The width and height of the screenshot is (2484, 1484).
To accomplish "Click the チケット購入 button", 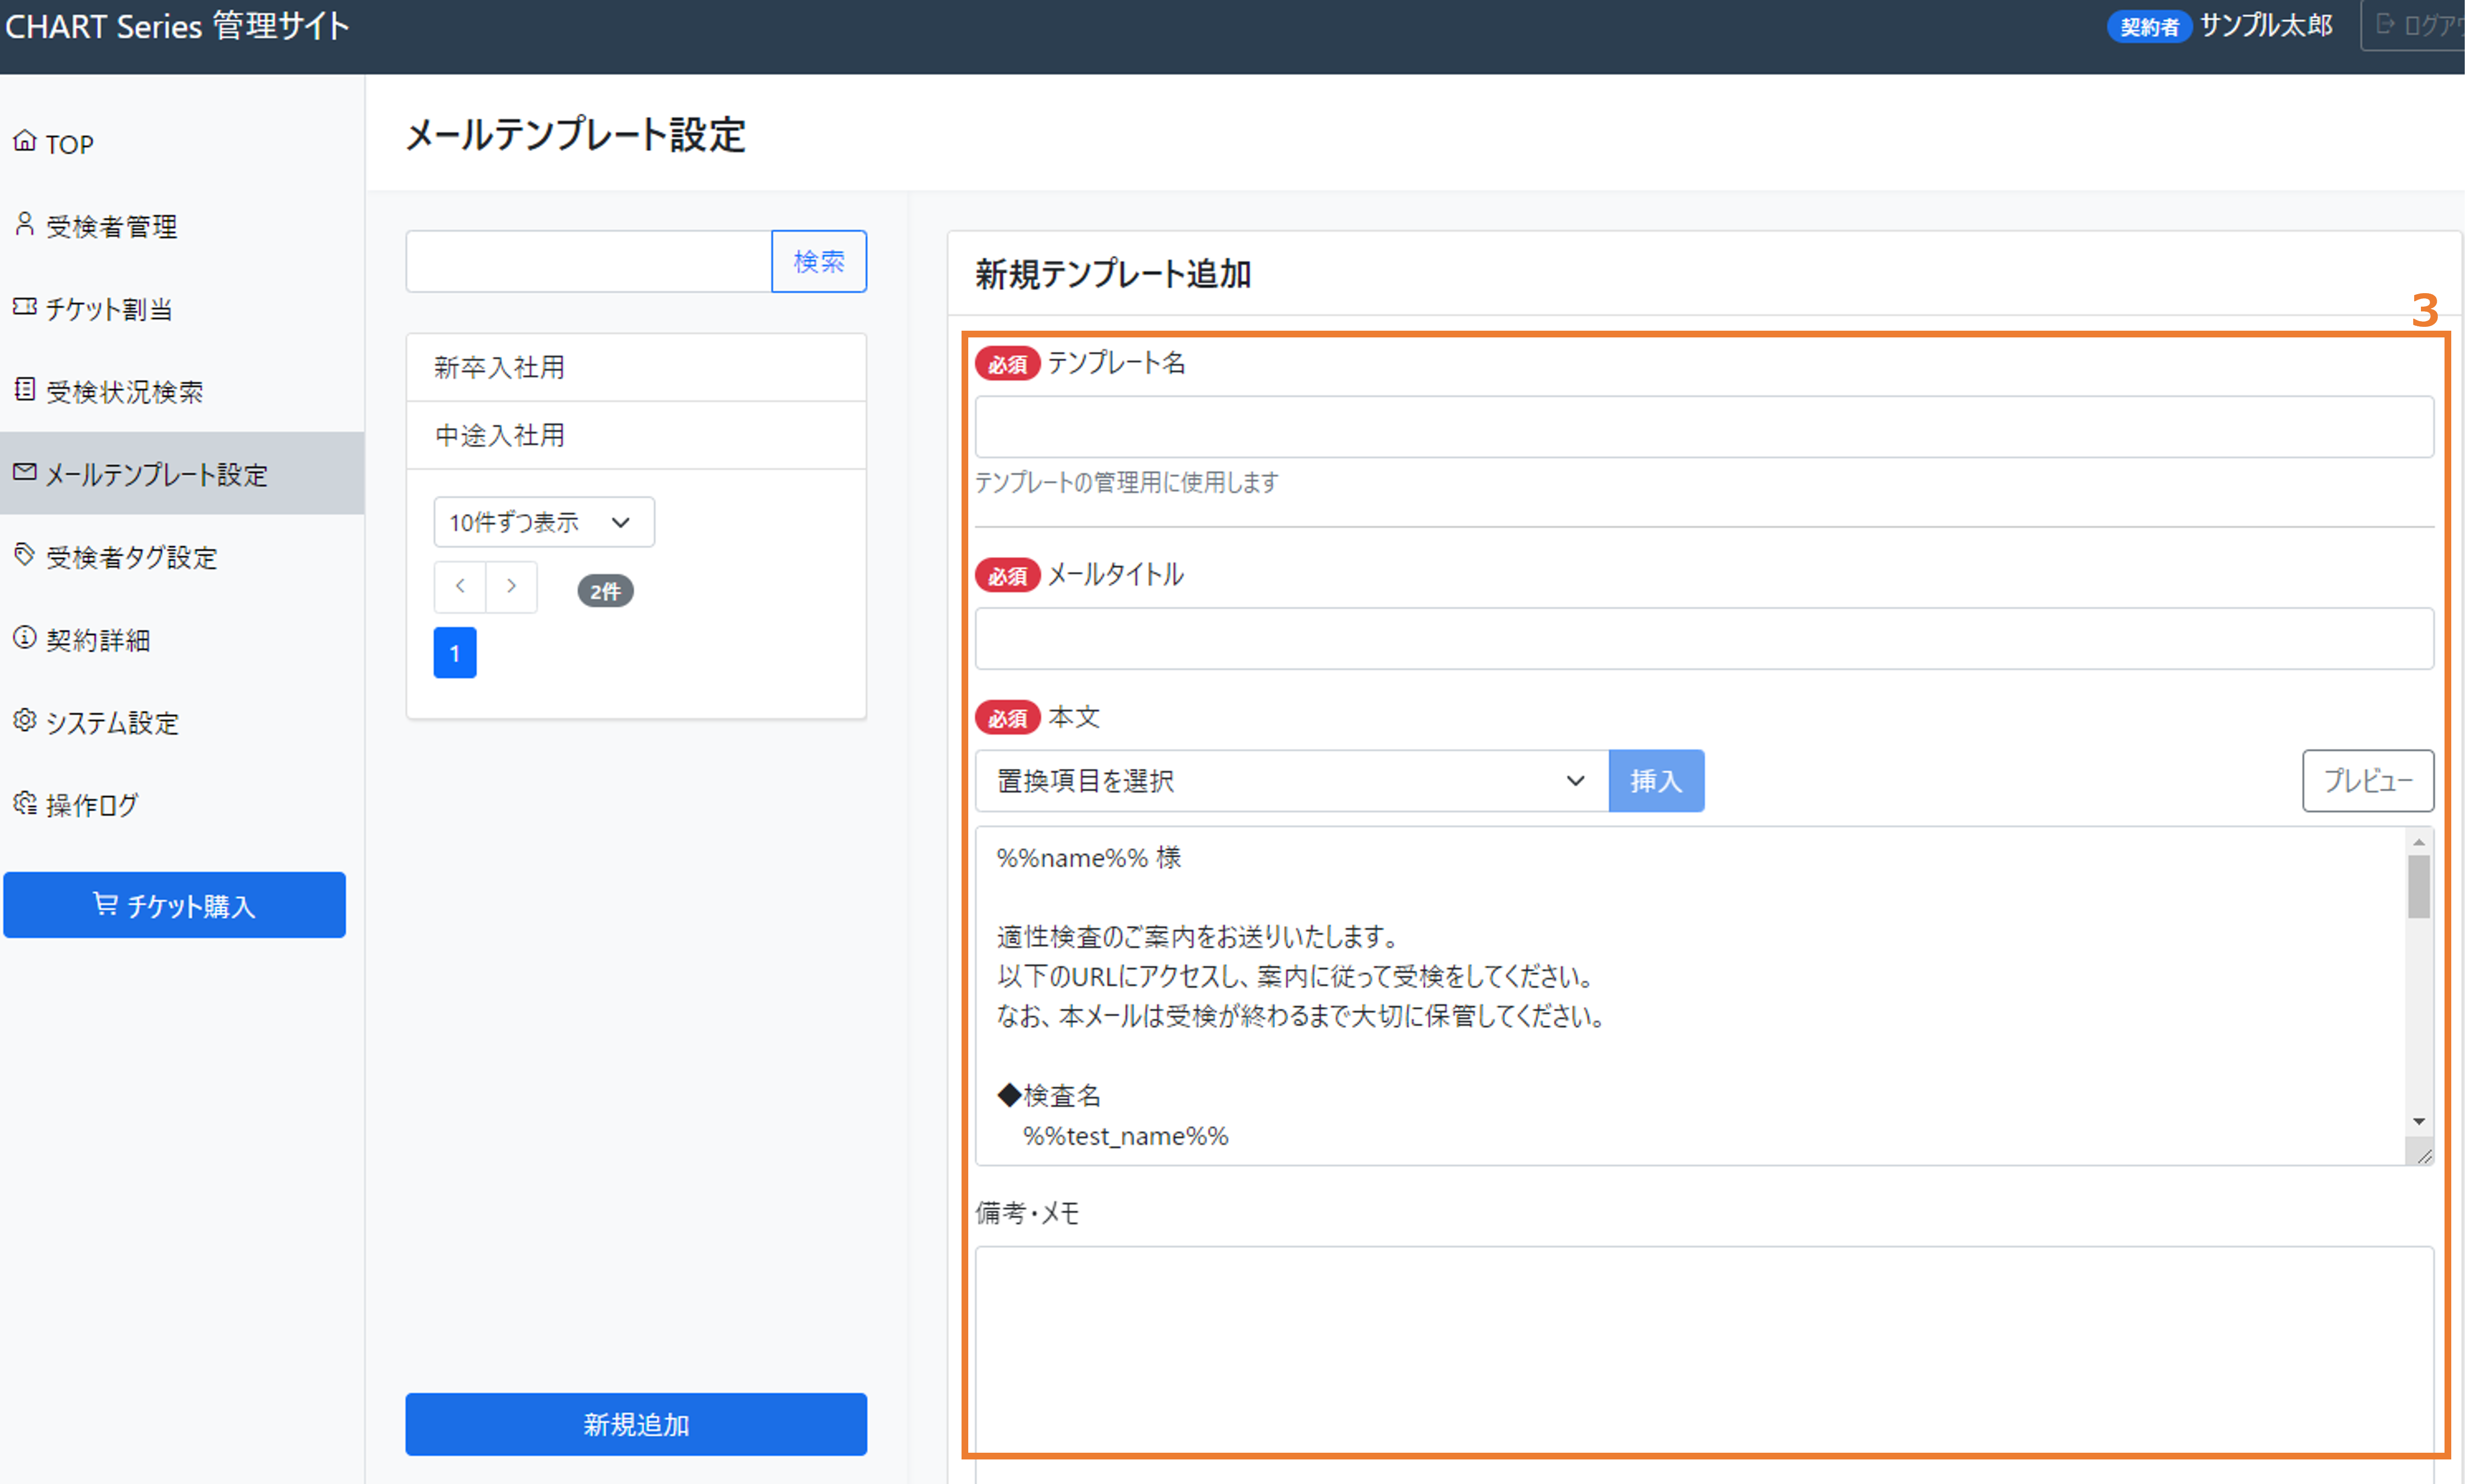I will coord(175,905).
